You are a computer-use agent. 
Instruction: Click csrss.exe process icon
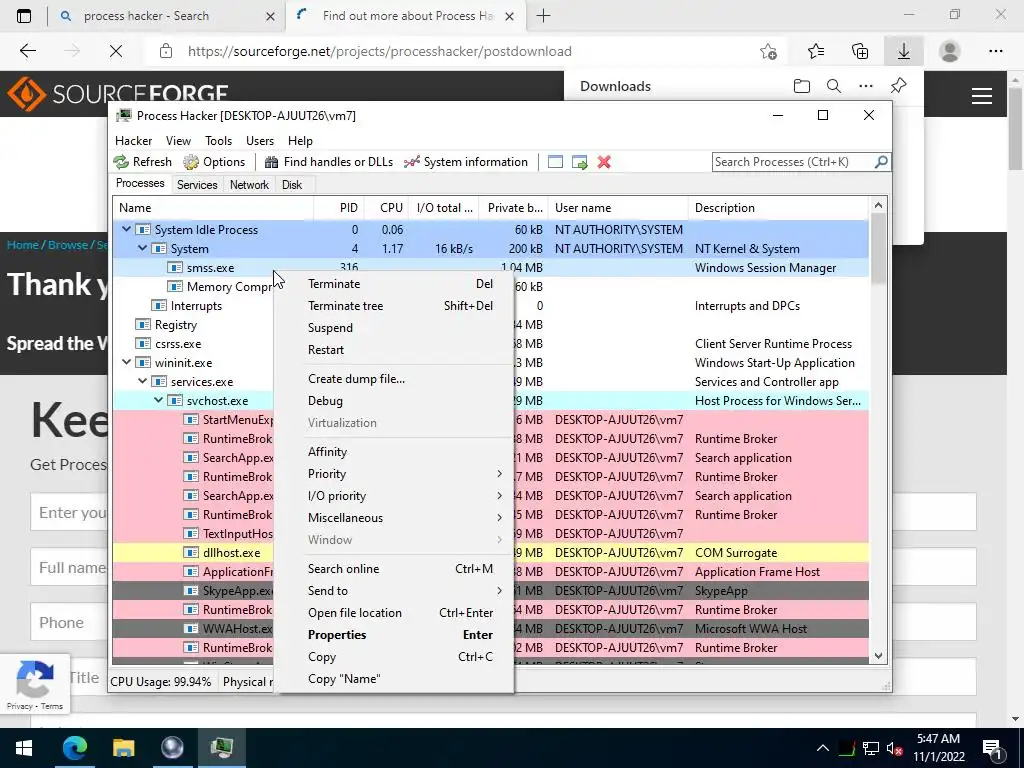(x=143, y=344)
